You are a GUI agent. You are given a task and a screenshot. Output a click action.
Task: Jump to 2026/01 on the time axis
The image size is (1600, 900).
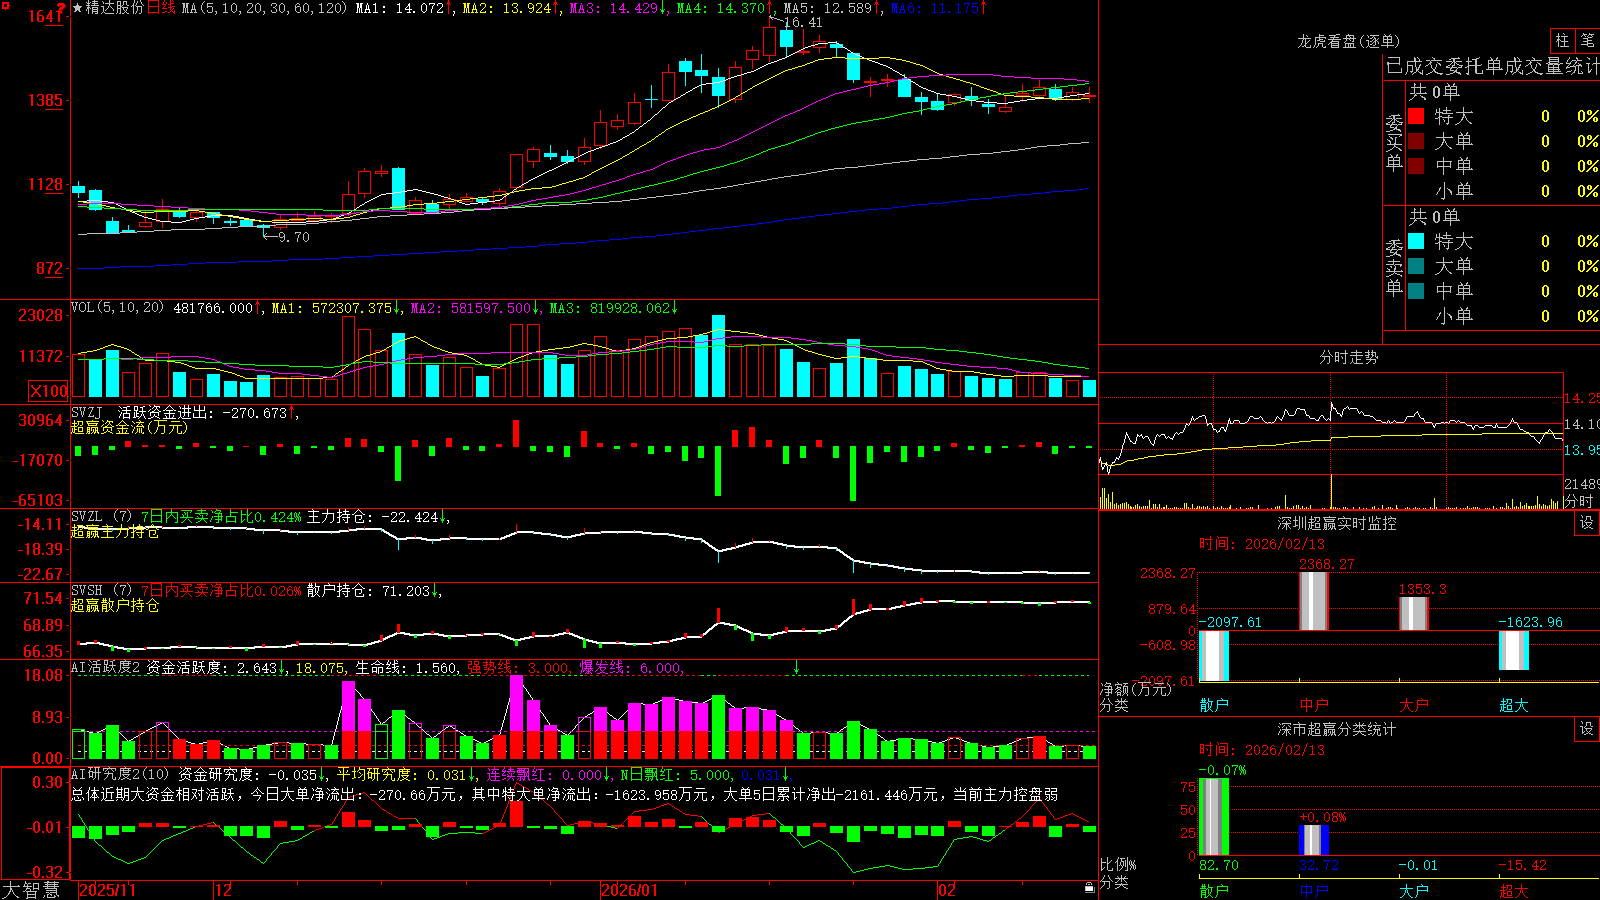629,890
